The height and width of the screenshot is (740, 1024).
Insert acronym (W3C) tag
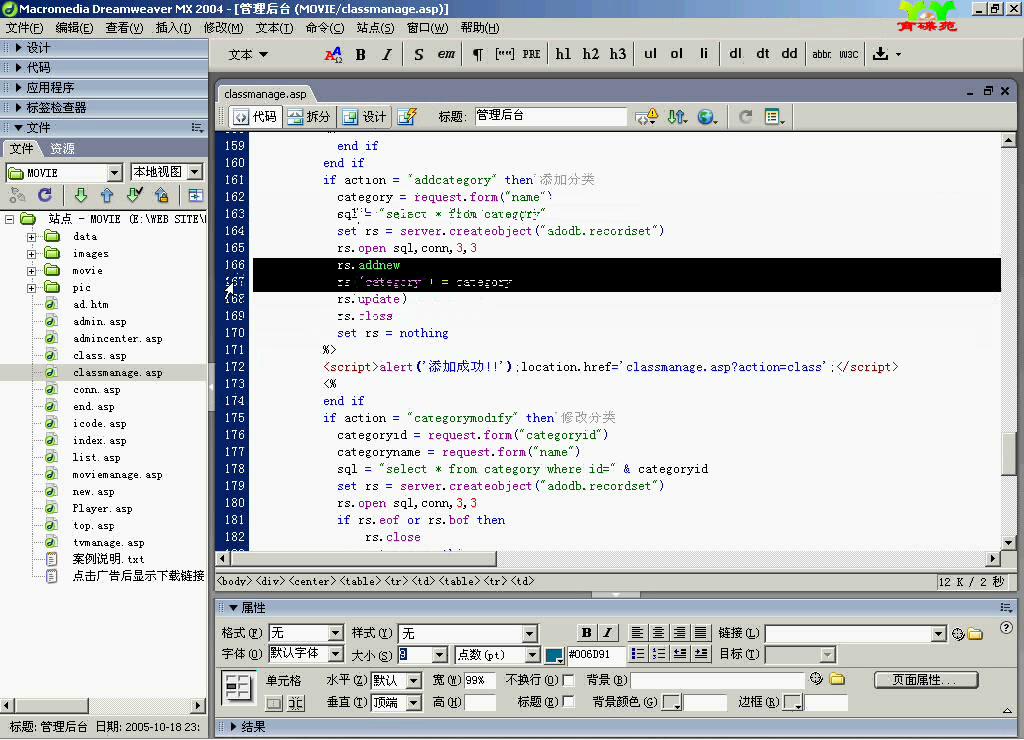(x=848, y=55)
